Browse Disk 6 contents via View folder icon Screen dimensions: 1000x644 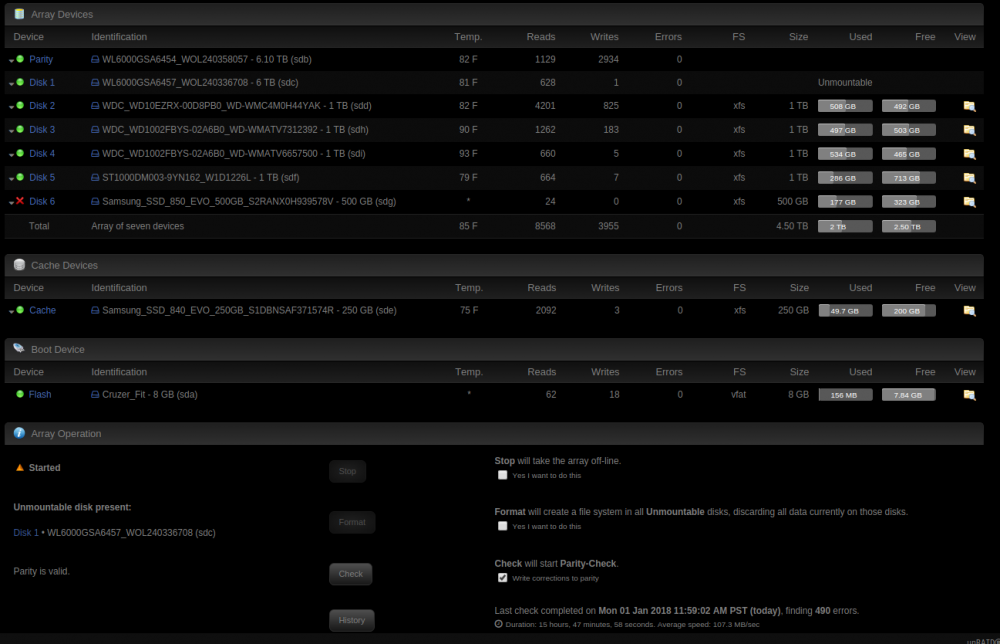(x=969, y=201)
